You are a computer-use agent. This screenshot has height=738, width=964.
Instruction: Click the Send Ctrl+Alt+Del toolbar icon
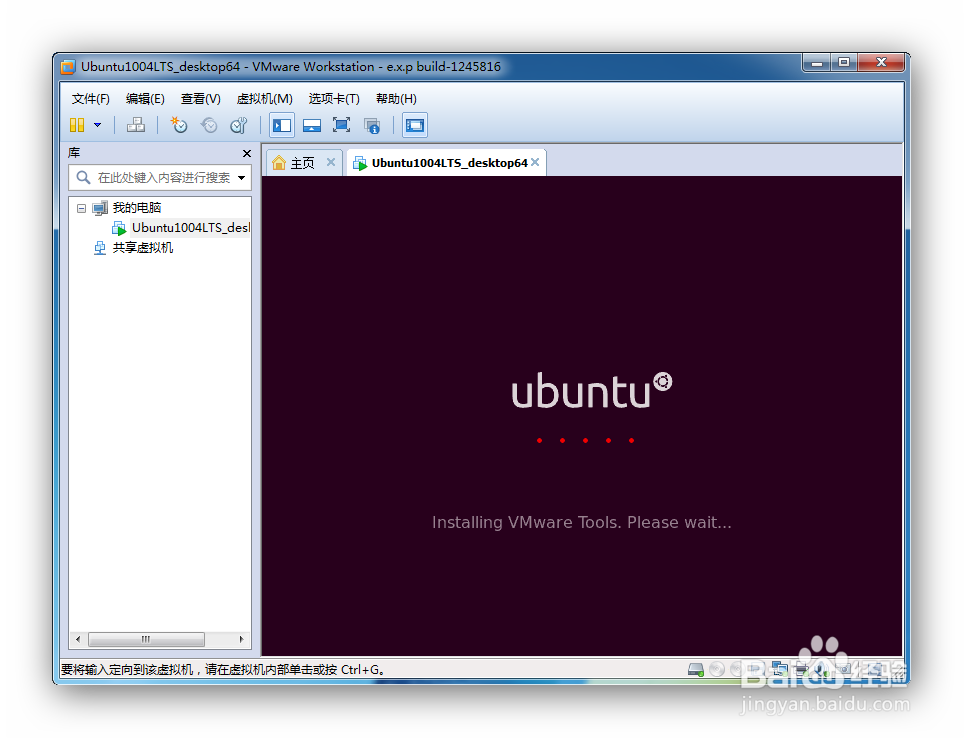[136, 125]
